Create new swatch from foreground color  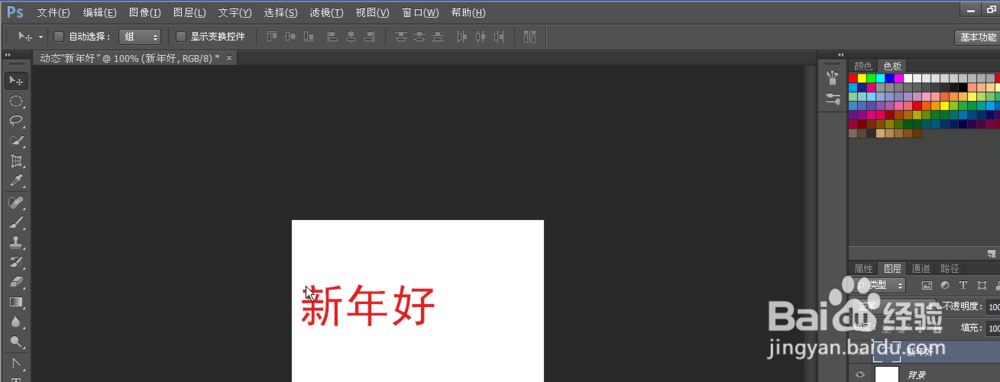coord(992,253)
